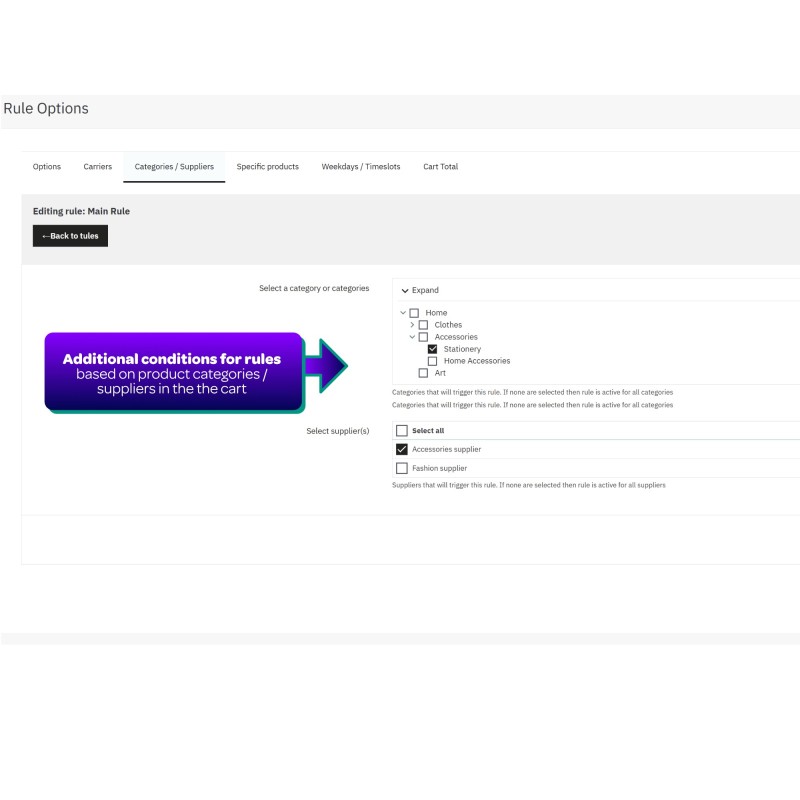
Task: Click the 'Rule Options' heading
Action: point(46,108)
